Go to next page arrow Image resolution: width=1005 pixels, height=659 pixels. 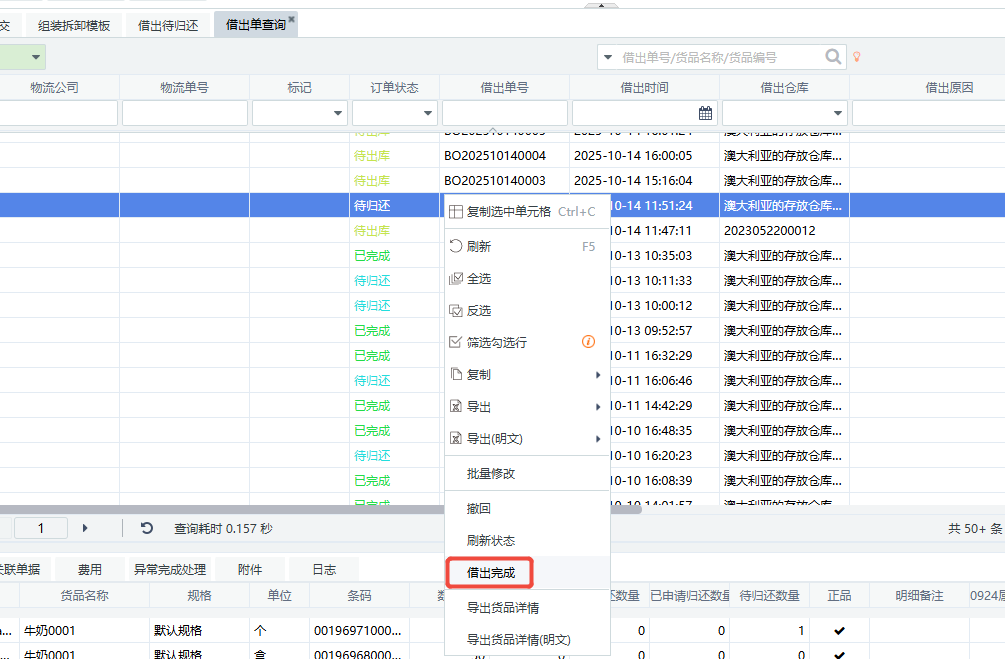coord(85,528)
